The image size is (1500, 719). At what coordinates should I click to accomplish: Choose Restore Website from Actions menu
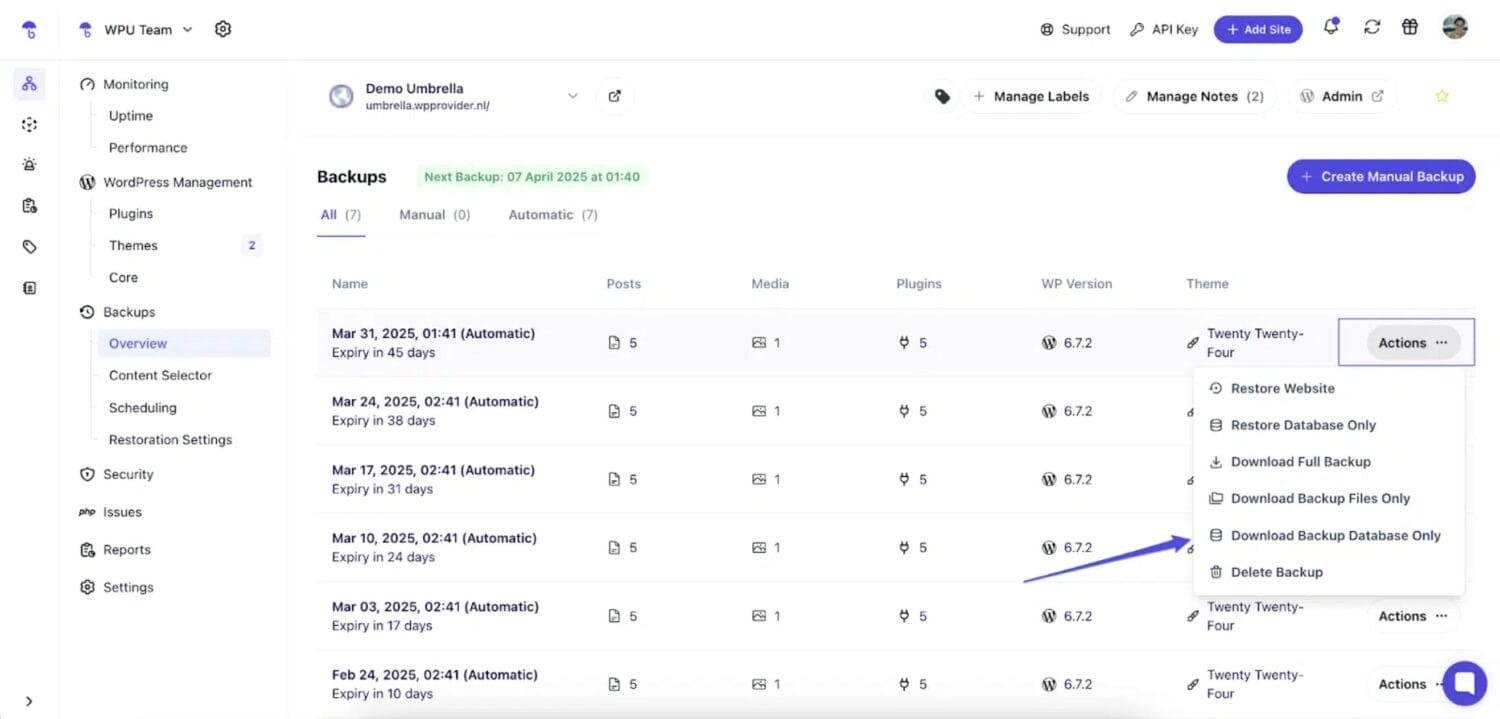pyautogui.click(x=1282, y=389)
